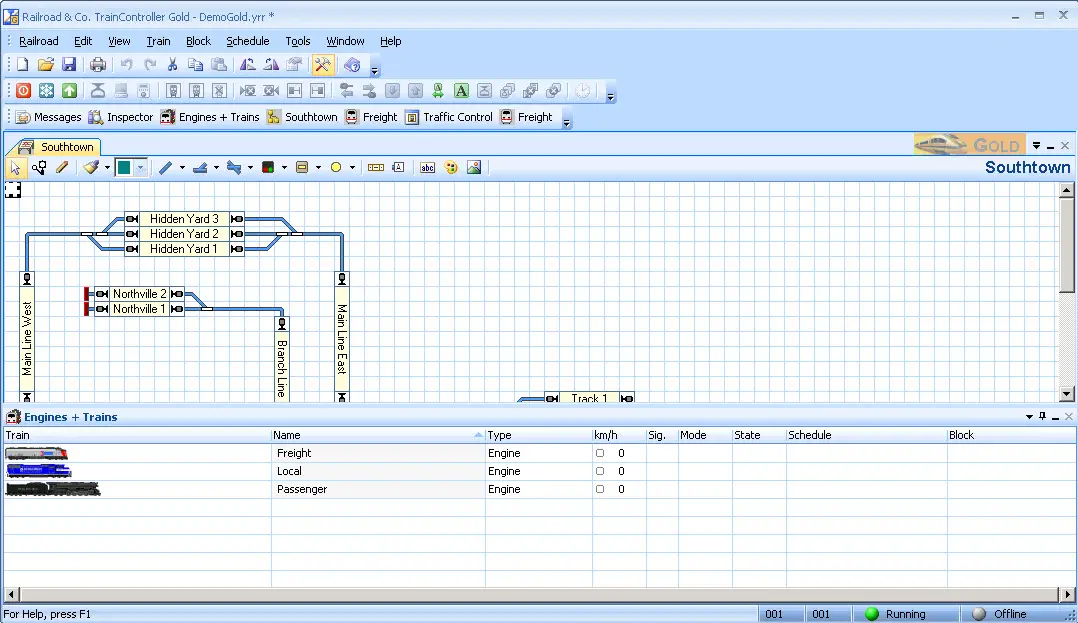
Task: Click the color palette icon
Action: 451,168
